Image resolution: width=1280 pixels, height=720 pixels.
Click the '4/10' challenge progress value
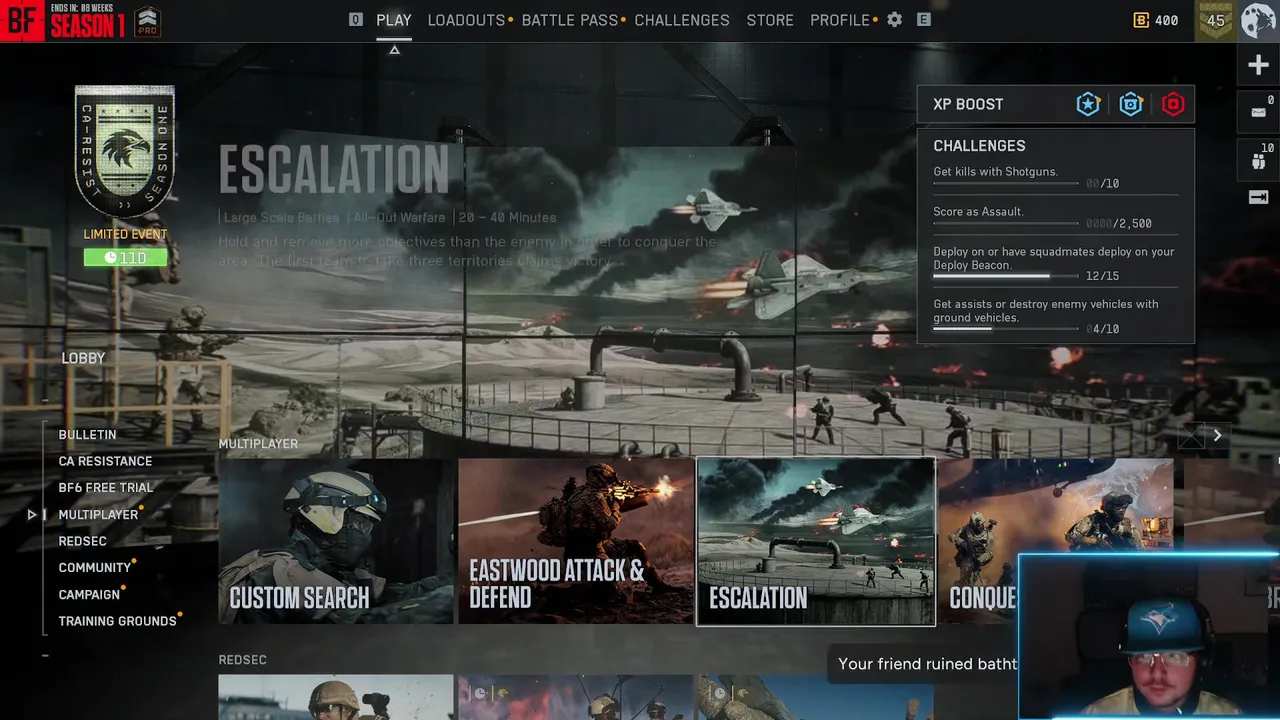click(1103, 329)
